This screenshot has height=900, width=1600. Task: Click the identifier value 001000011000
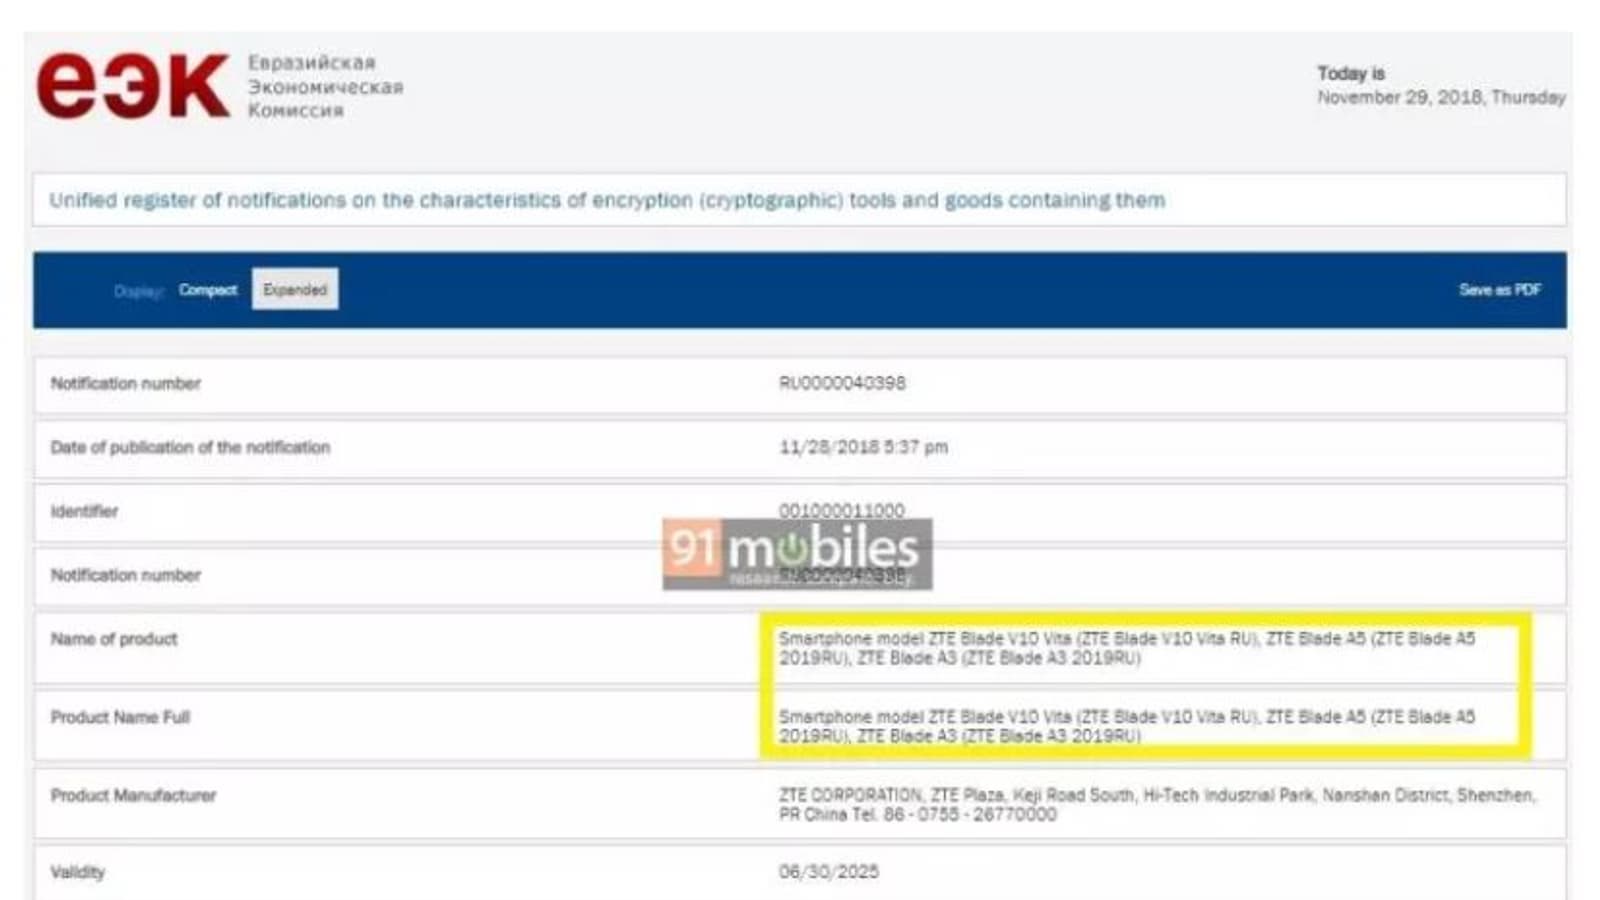coord(842,510)
